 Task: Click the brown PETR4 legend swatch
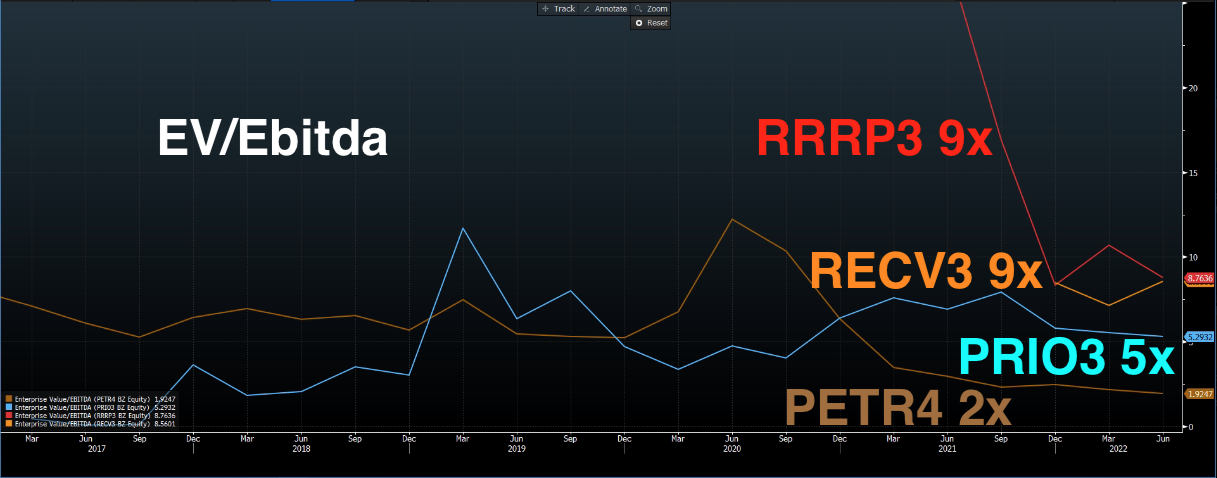pyautogui.click(x=8, y=399)
